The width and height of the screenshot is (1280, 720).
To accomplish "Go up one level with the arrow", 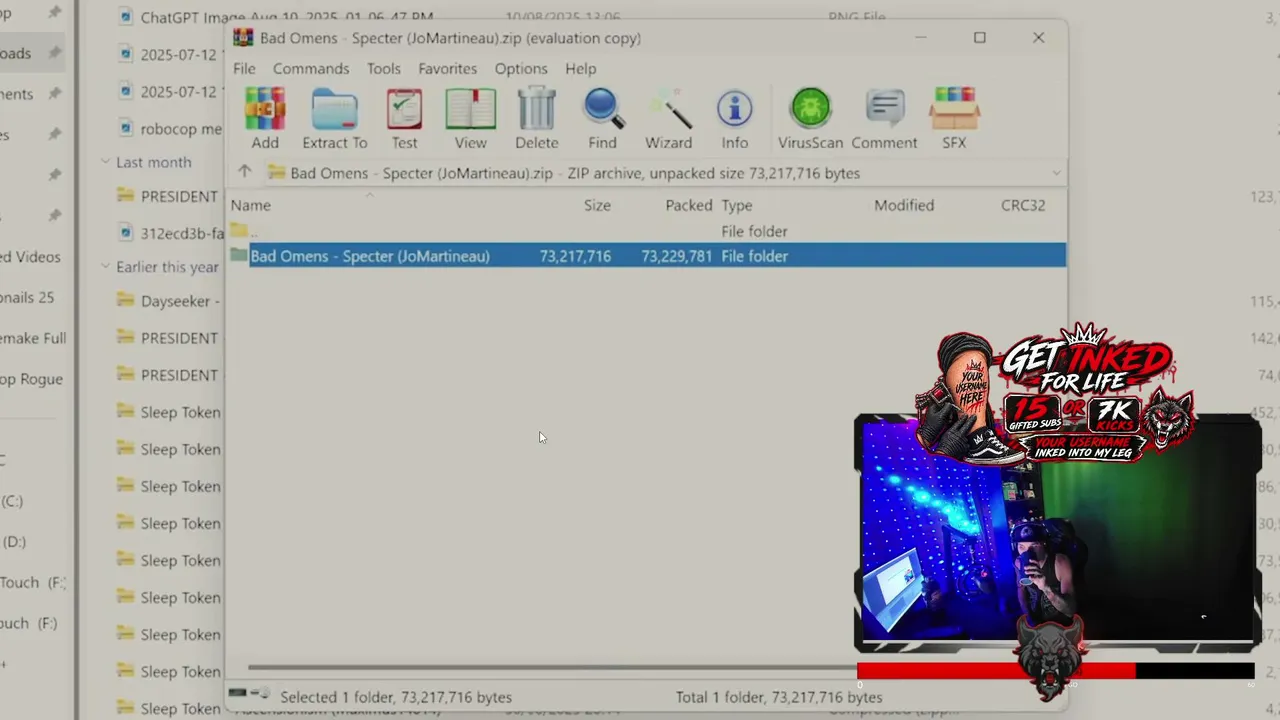I will point(244,172).
